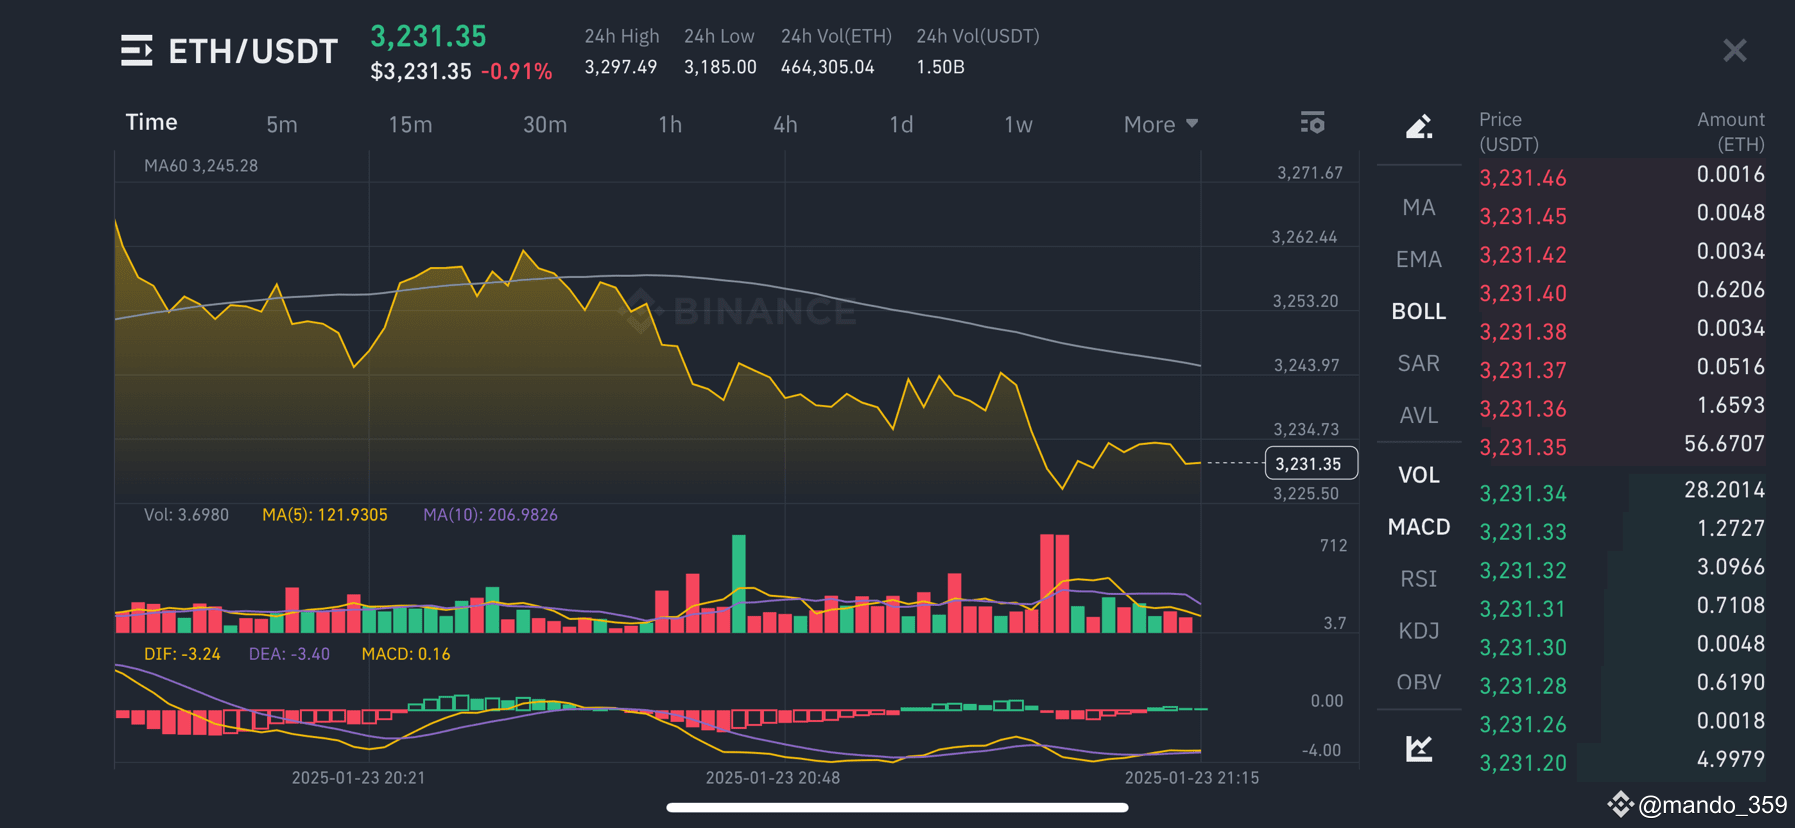Toggle the RSI sub-indicator
Viewport: 1795px width, 828px height.
coord(1419,579)
